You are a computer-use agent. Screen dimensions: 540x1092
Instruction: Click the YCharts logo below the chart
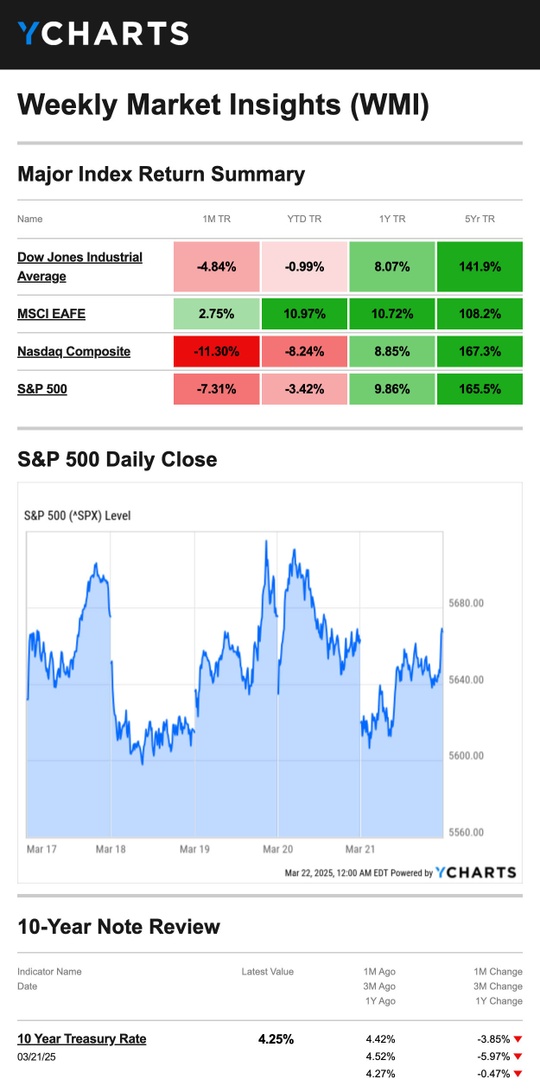[x=476, y=873]
